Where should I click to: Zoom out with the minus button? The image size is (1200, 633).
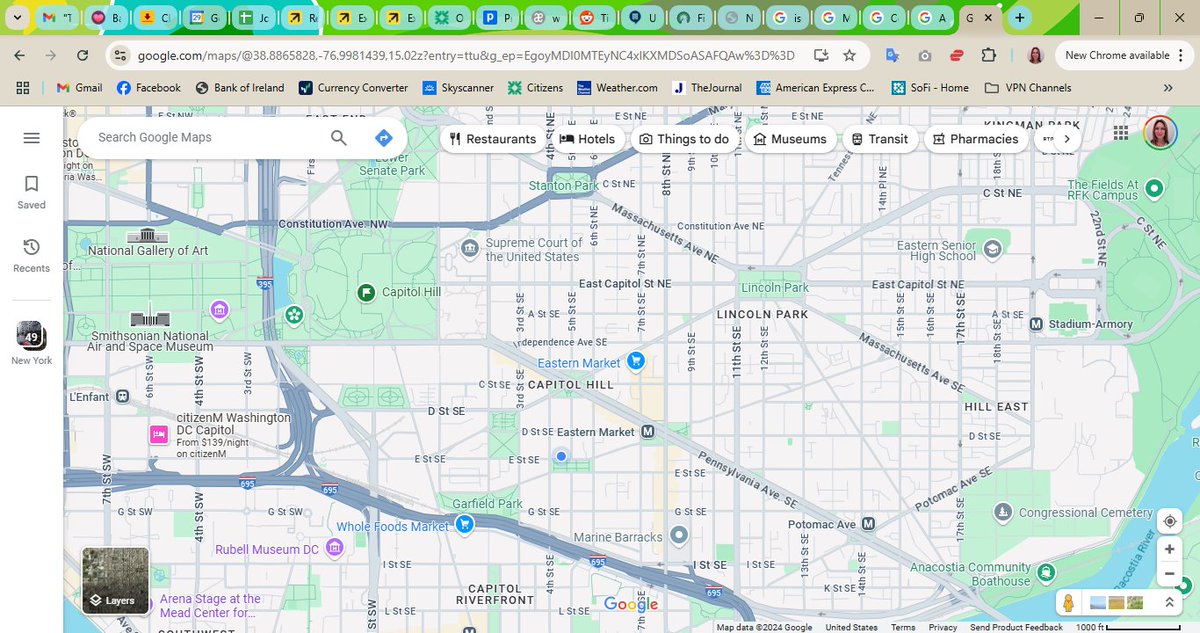1169,574
